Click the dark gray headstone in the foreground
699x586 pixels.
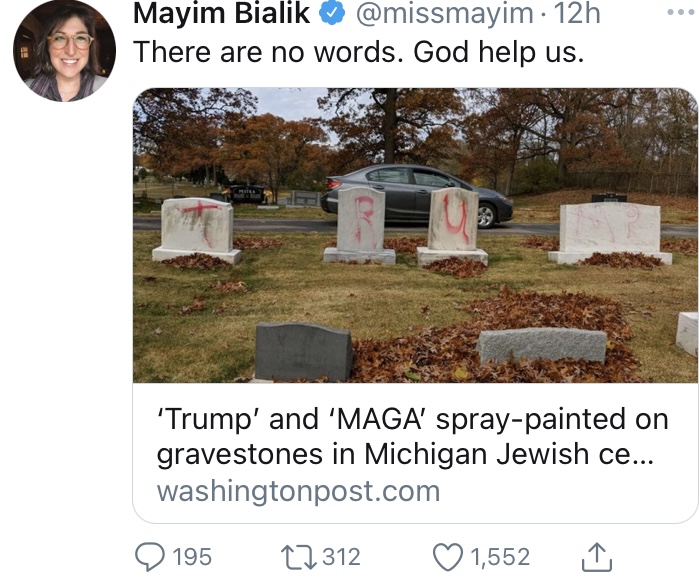[x=303, y=352]
